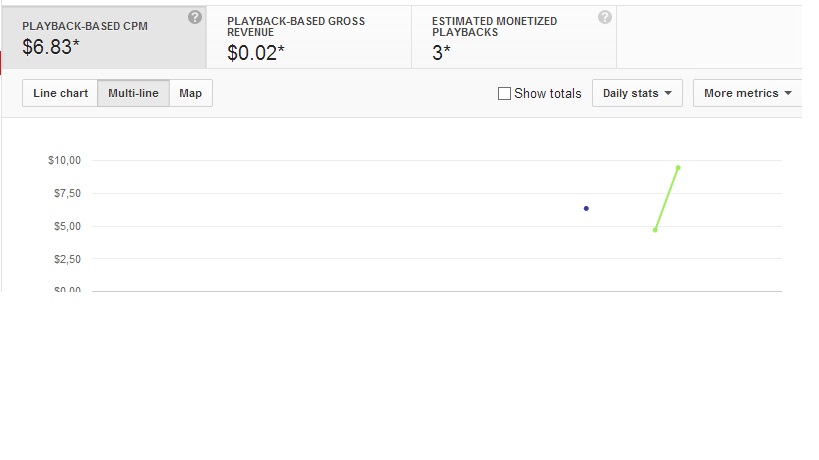Click the purple data point on chart
The width and height of the screenshot is (819, 460).
coord(586,208)
